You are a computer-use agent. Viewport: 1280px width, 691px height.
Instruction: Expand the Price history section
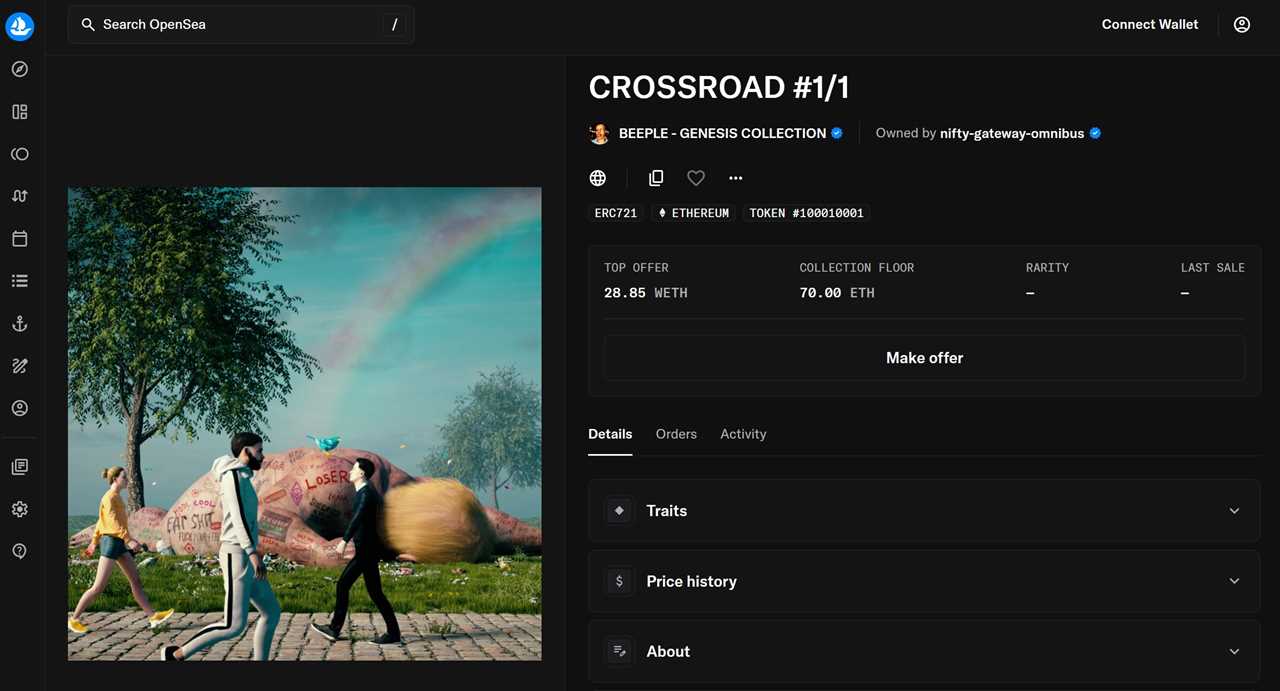tap(924, 580)
